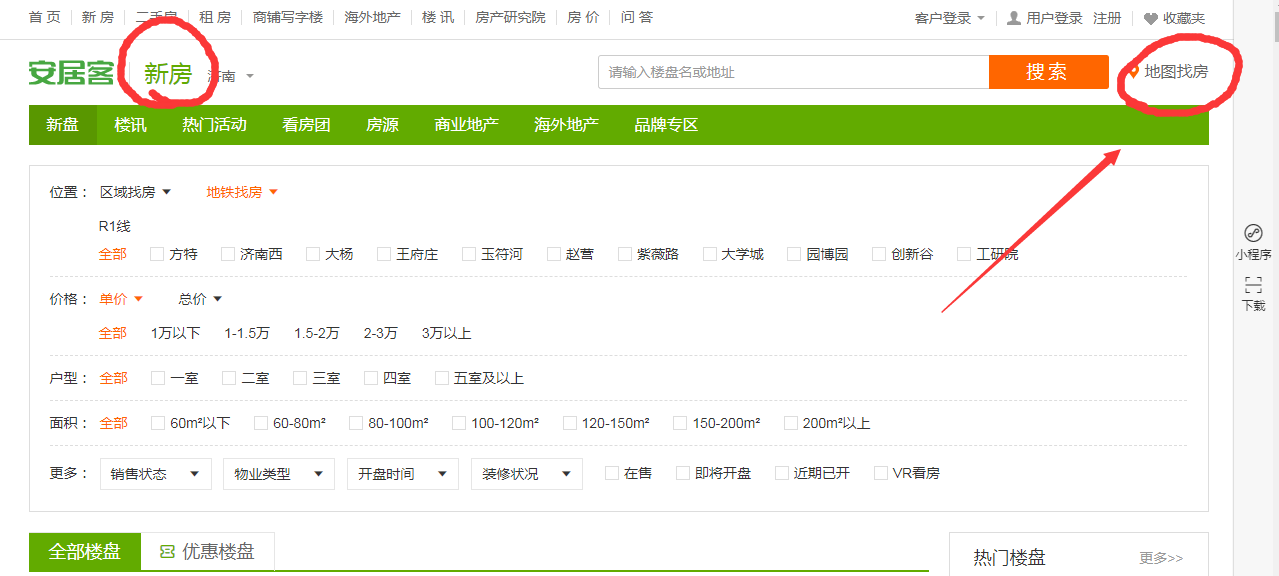Expand the 装修状况 dropdown
Screen dimensions: 1279x576
(527, 474)
